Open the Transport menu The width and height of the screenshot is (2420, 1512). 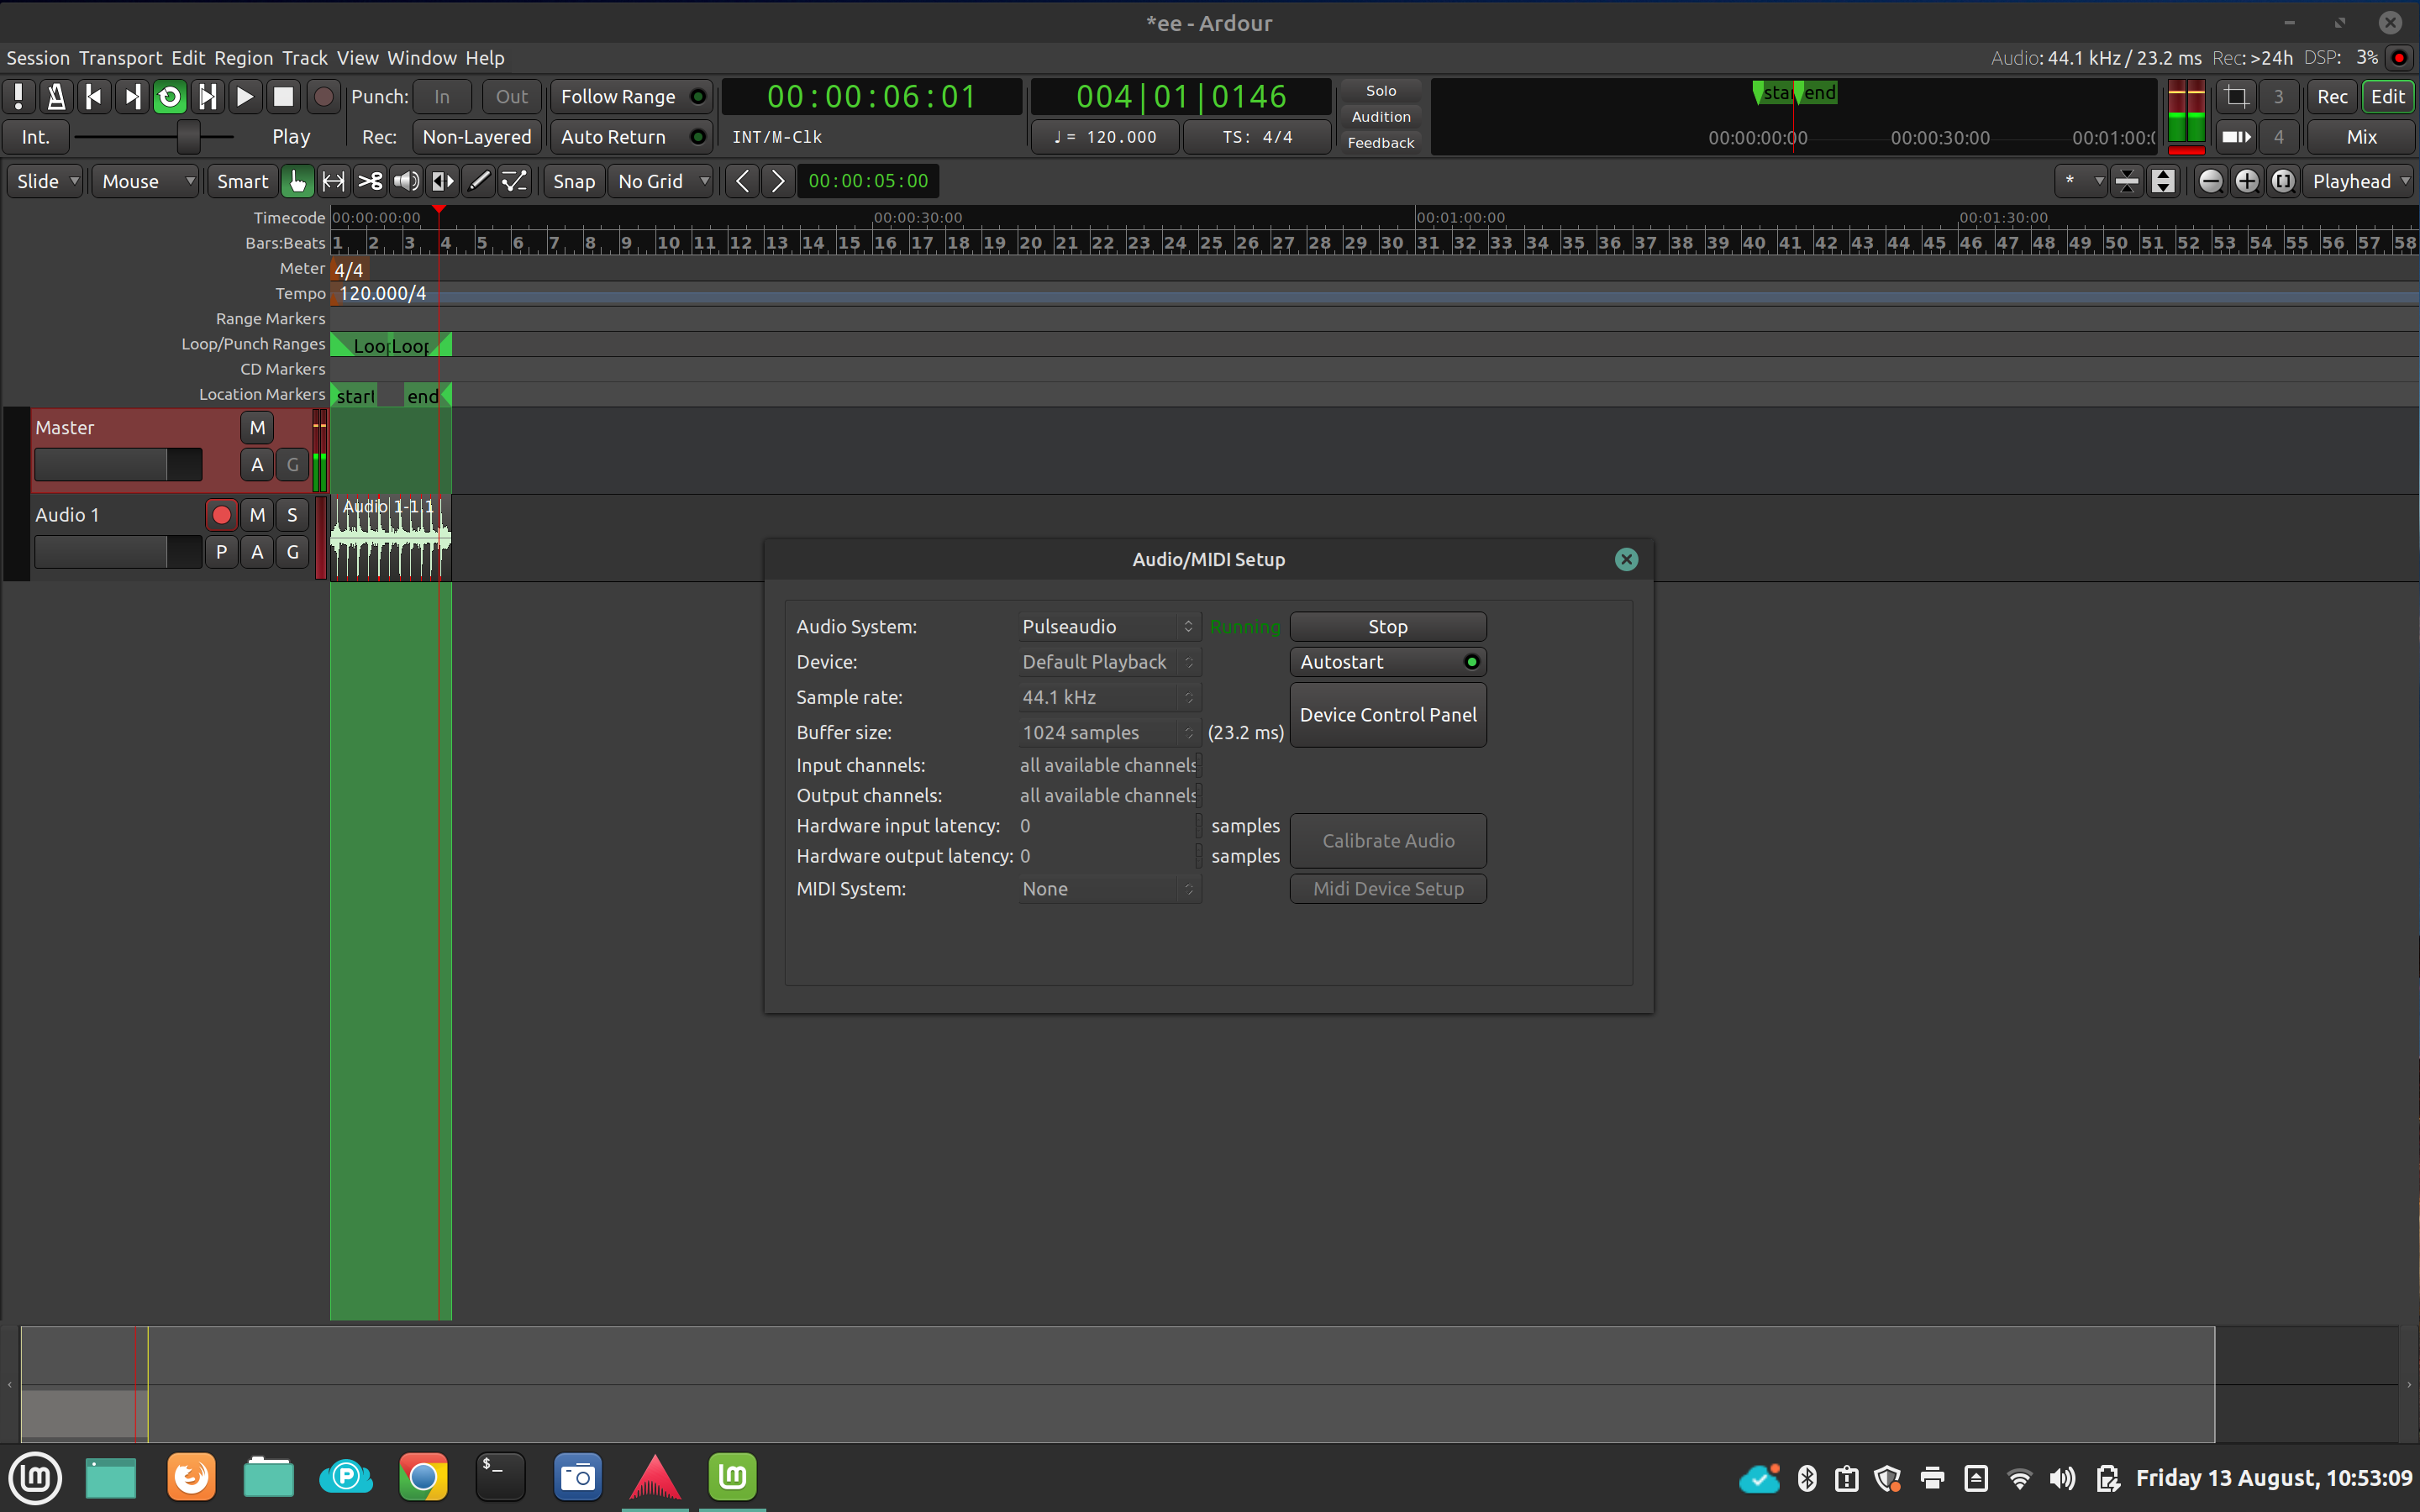click(120, 58)
